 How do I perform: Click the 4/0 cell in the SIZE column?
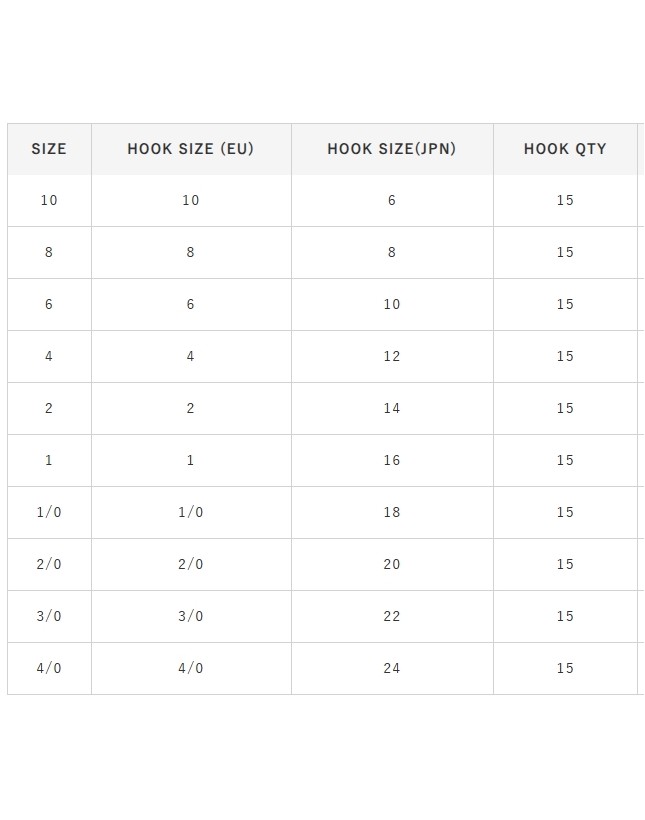click(49, 668)
